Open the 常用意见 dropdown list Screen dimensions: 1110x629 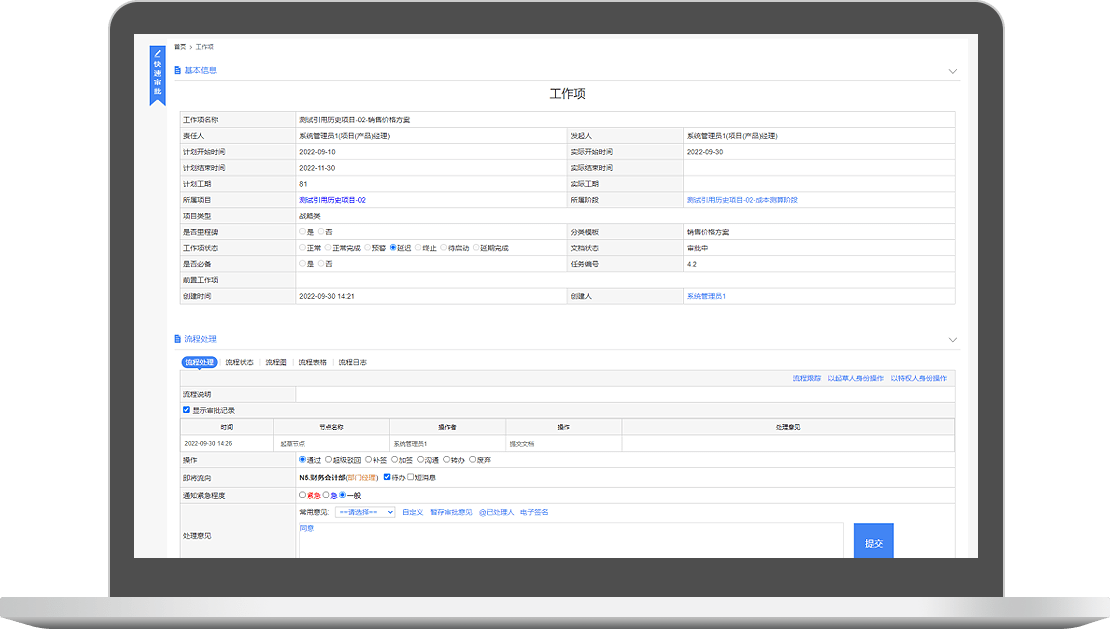(365, 512)
